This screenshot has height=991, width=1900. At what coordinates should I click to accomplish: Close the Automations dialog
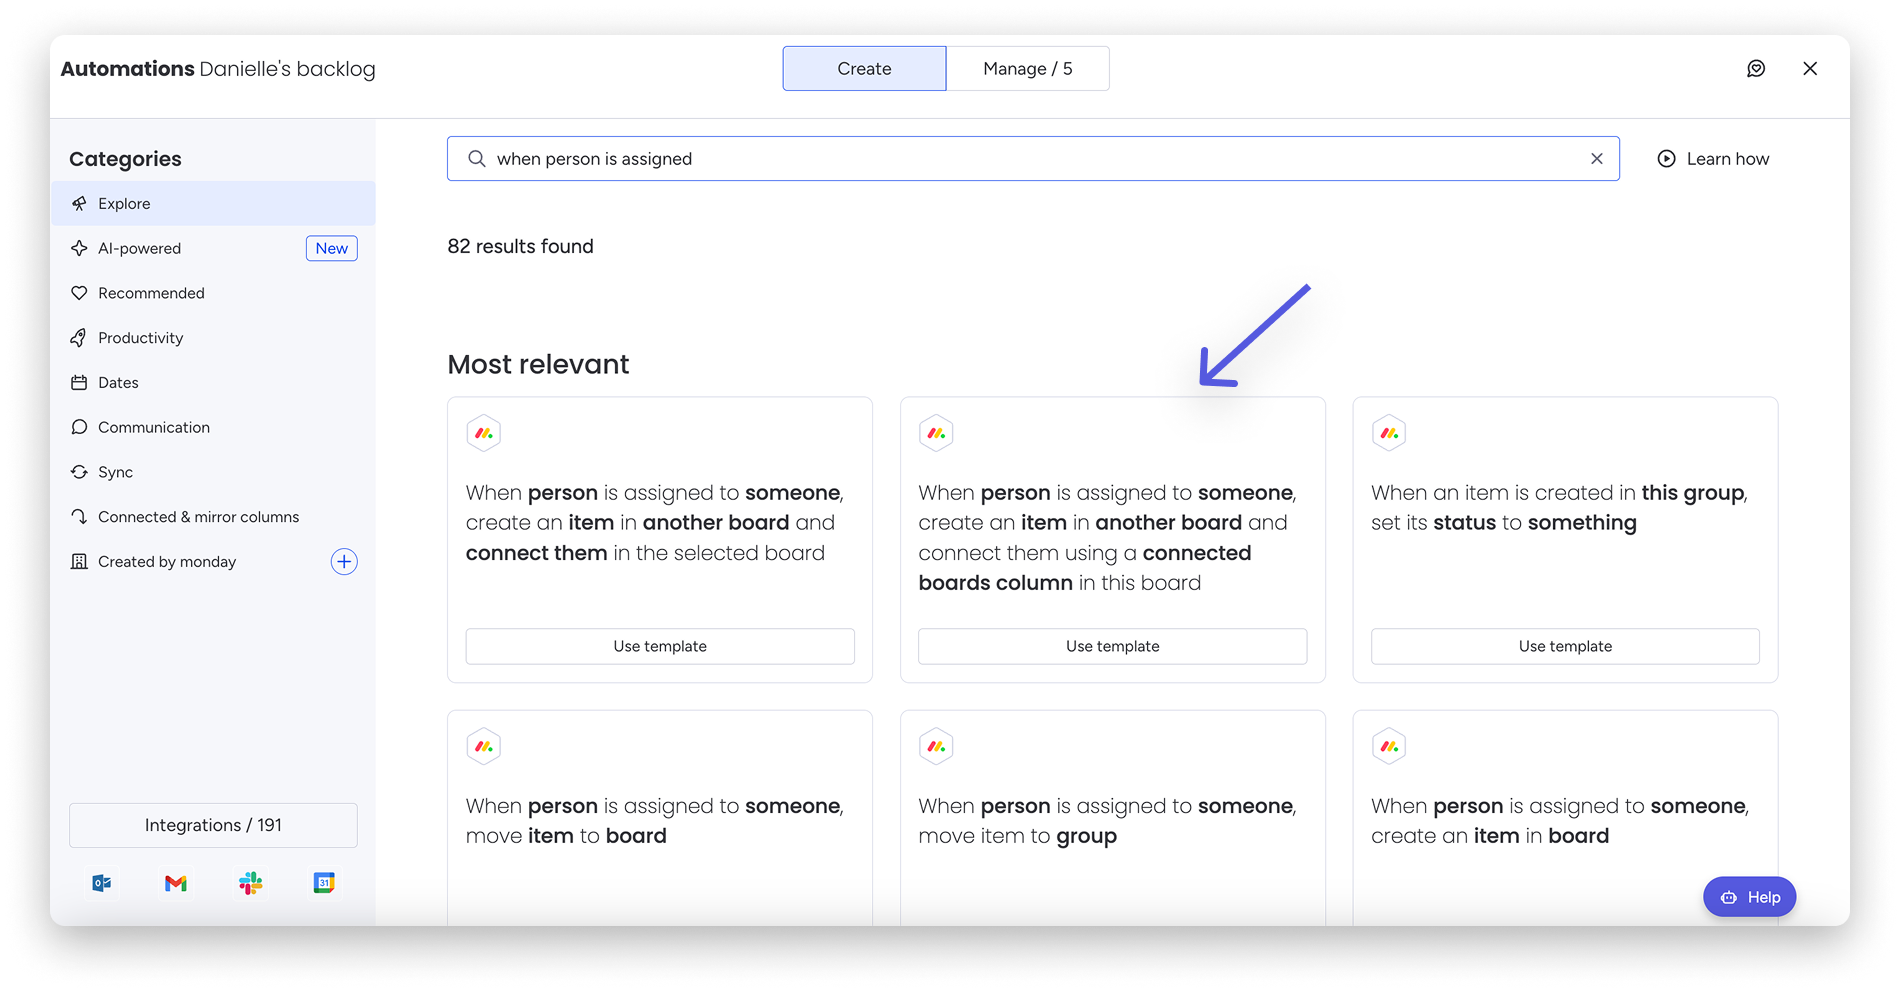tap(1810, 68)
